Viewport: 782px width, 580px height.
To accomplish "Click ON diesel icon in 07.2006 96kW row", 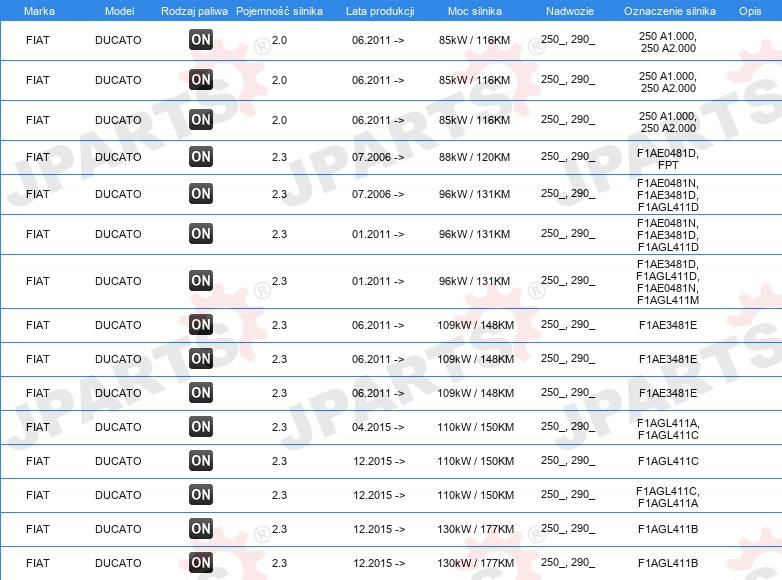I will point(201,193).
